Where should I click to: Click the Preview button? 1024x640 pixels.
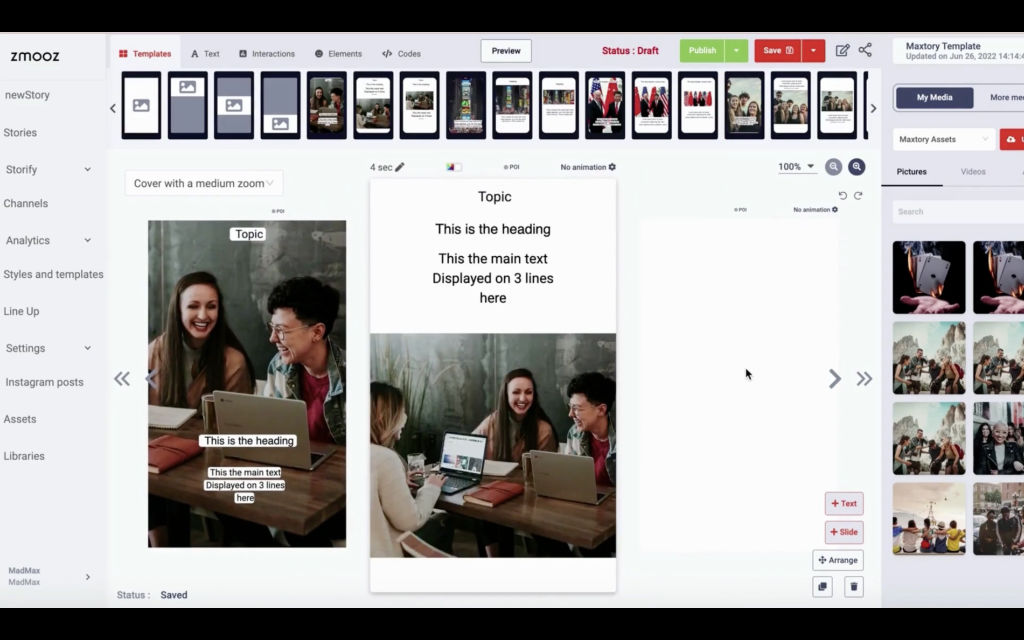coord(506,51)
